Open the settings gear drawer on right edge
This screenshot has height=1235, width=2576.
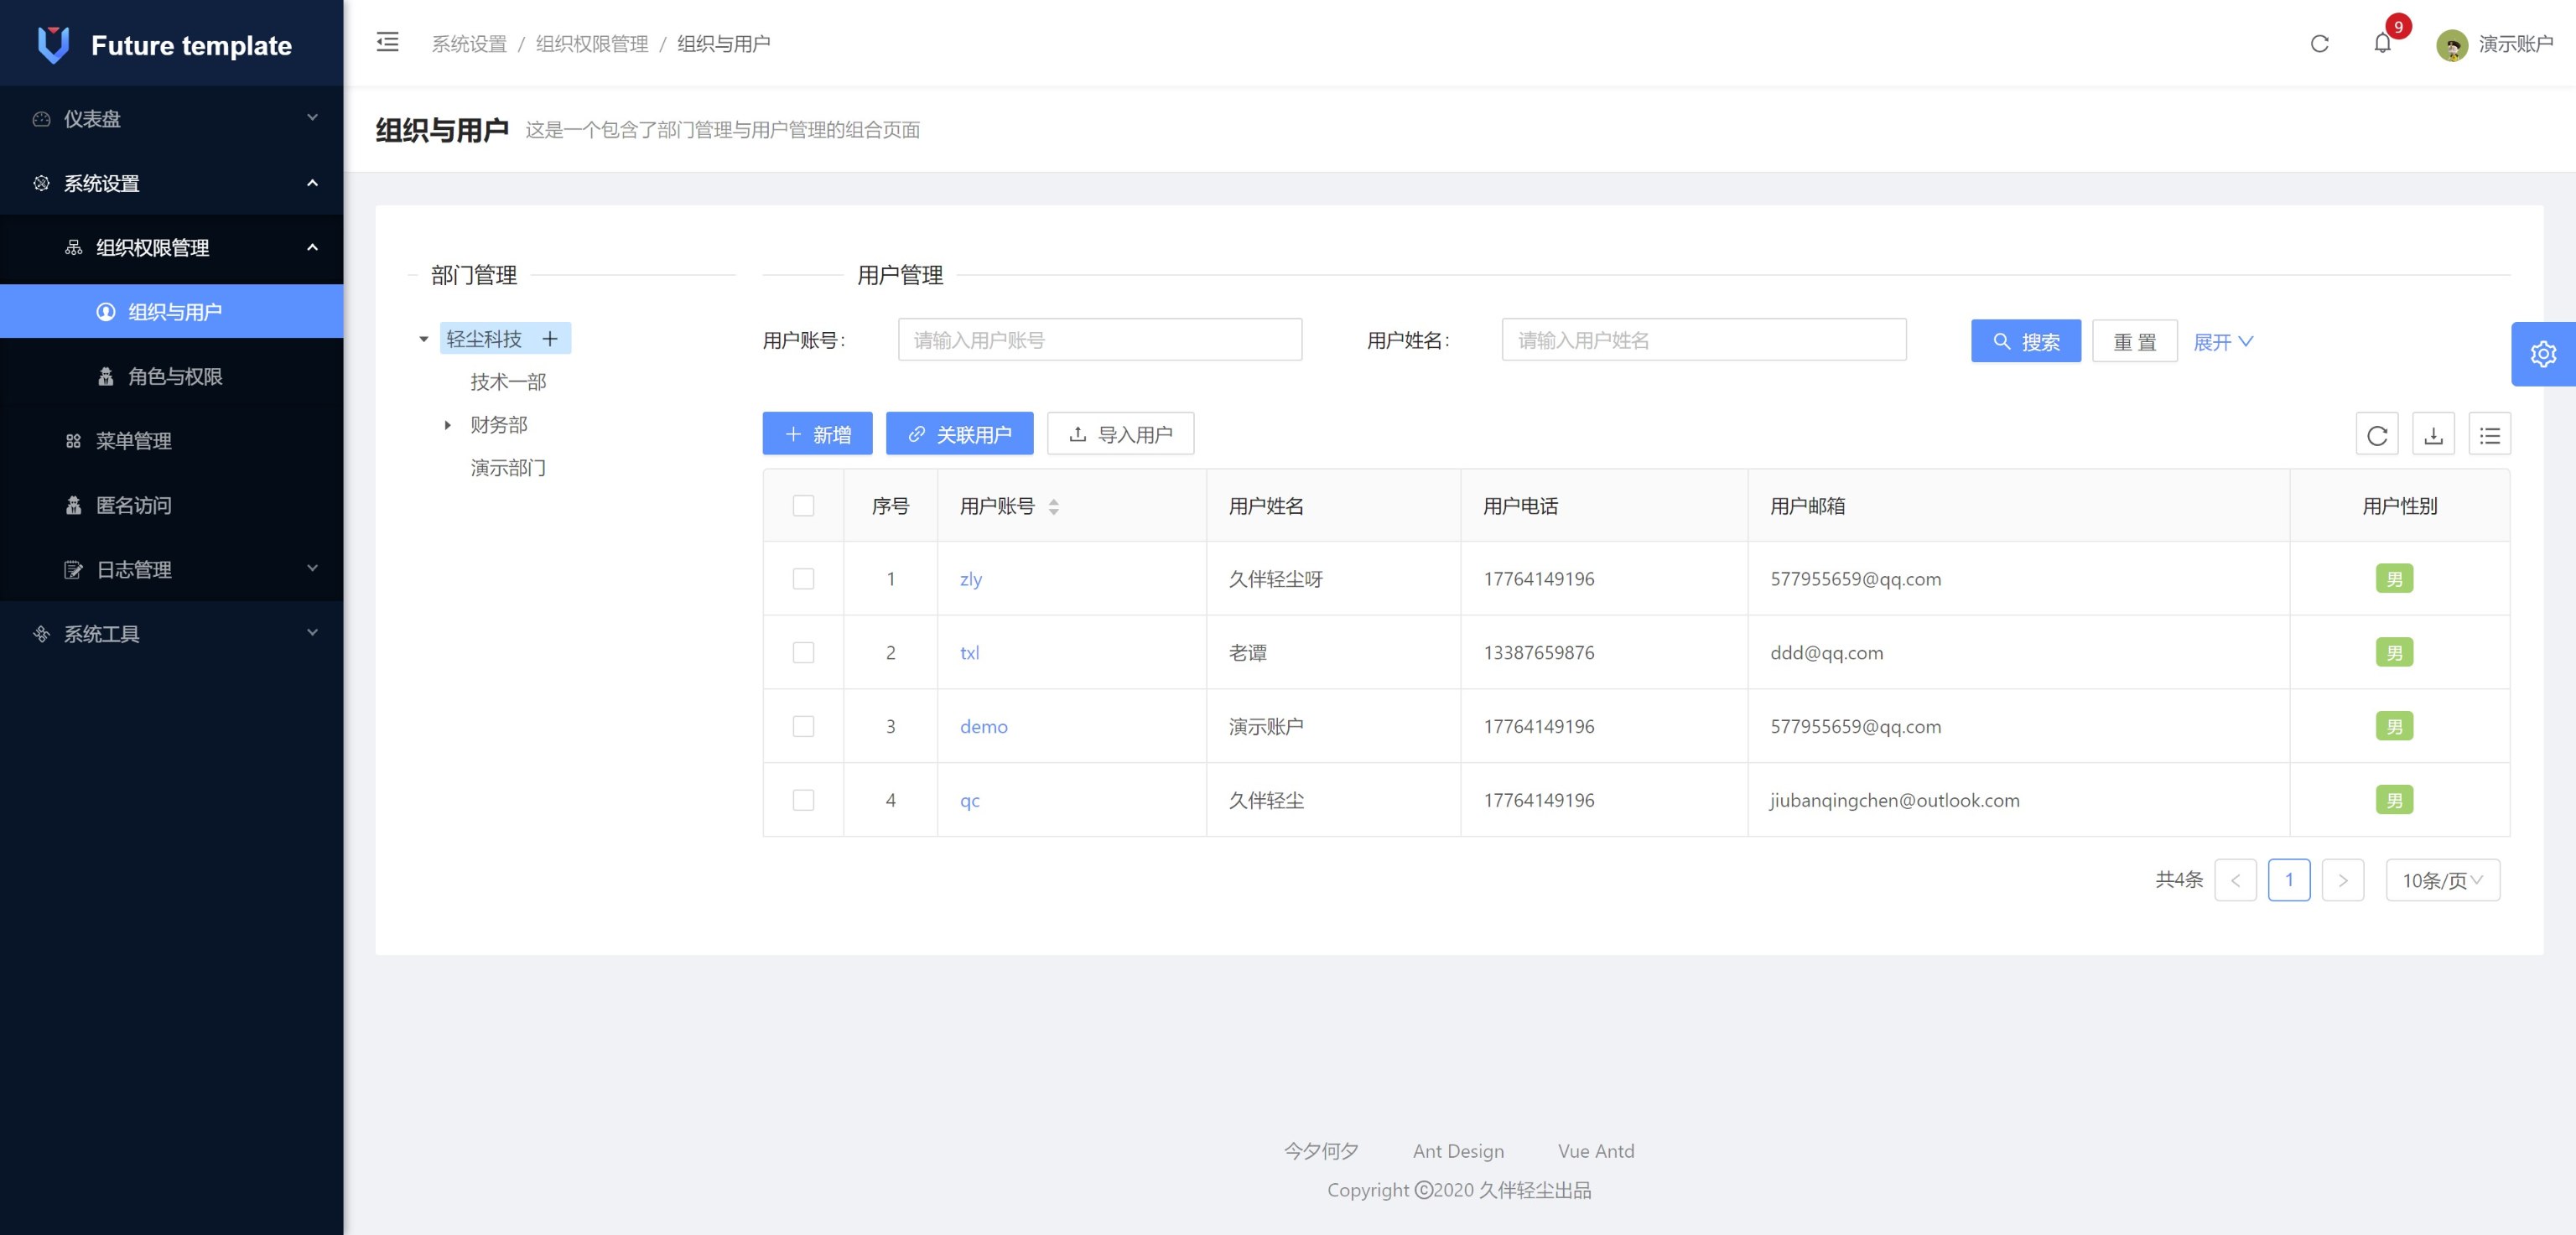pos(2543,354)
